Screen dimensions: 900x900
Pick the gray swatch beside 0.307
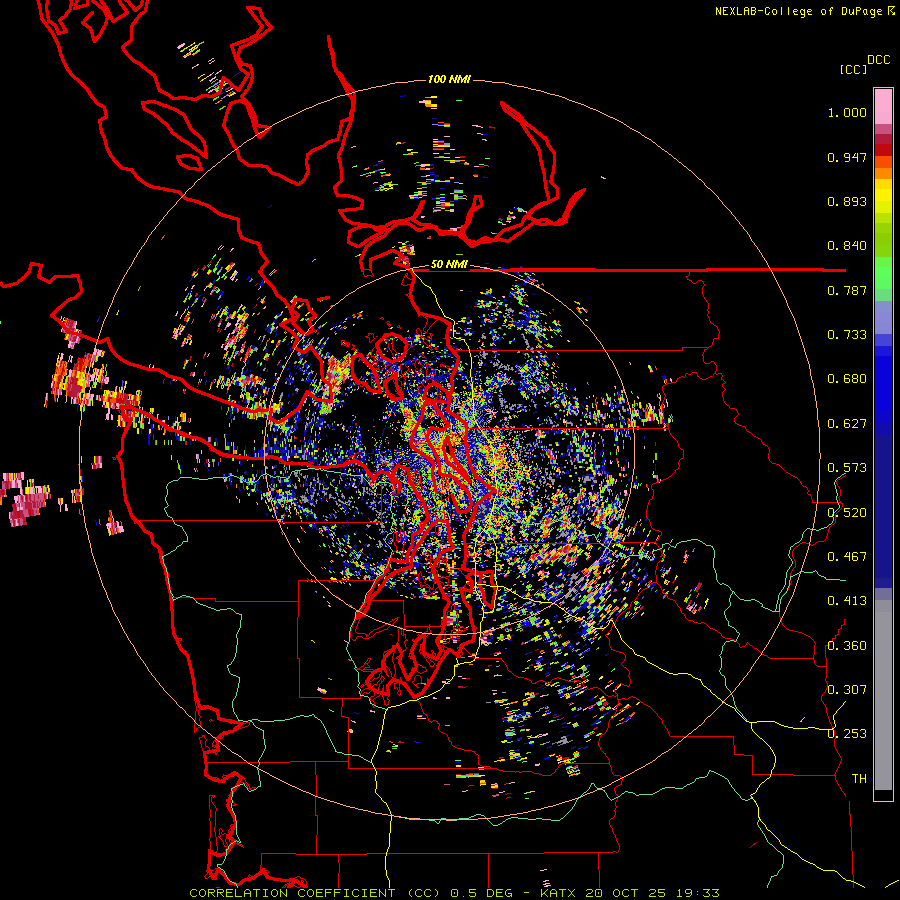[883, 695]
